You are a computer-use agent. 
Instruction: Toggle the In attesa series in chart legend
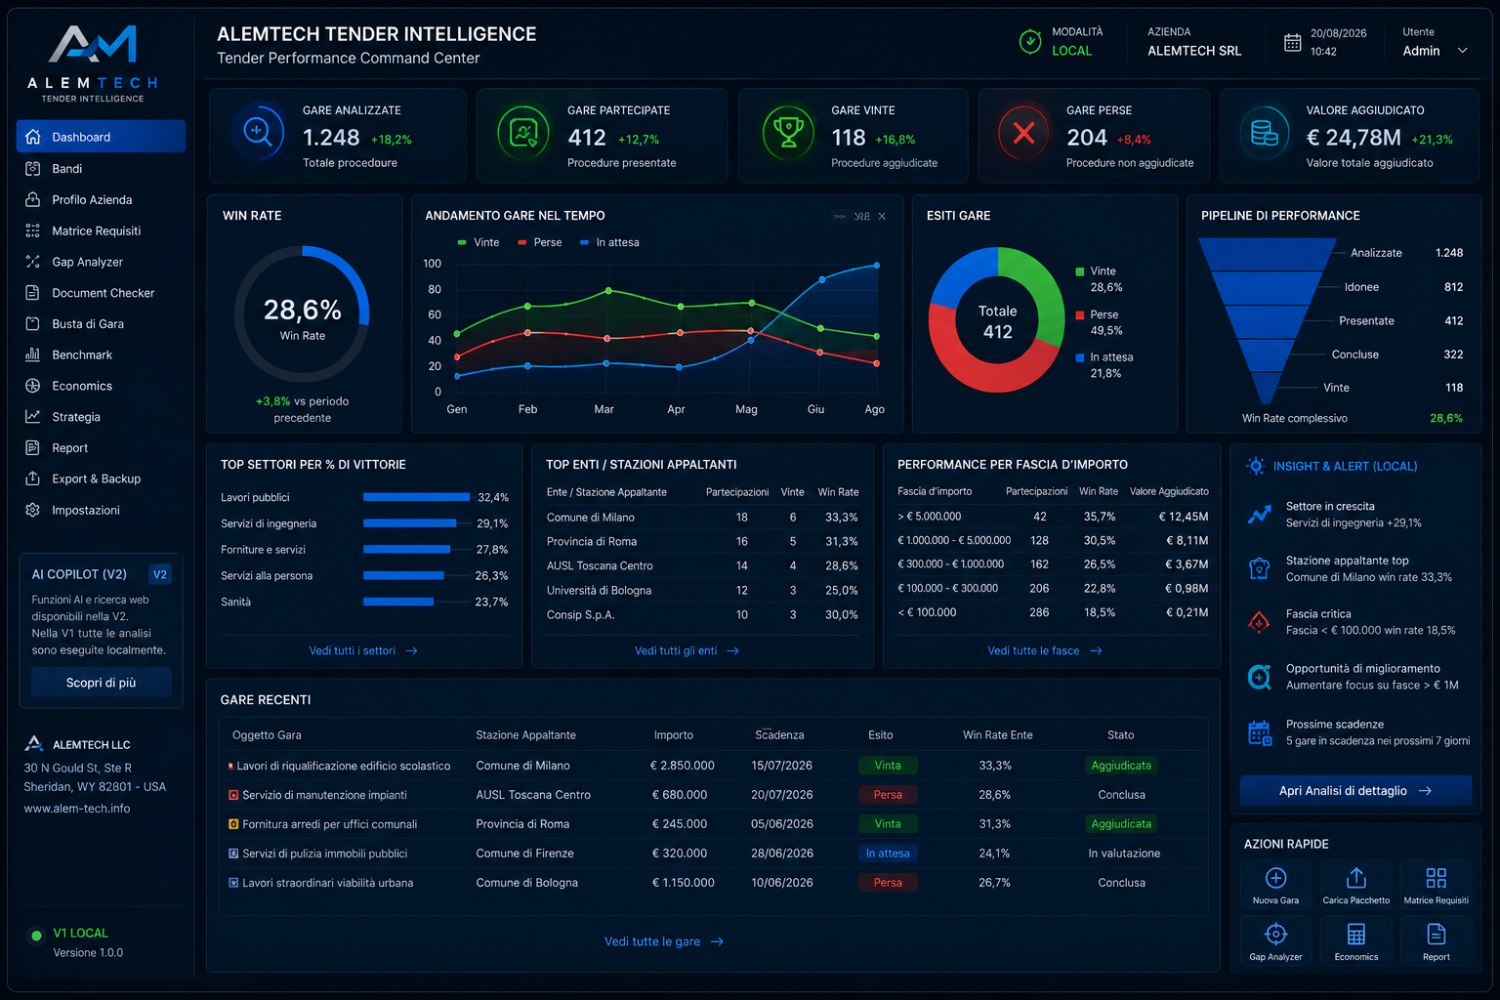tap(610, 242)
